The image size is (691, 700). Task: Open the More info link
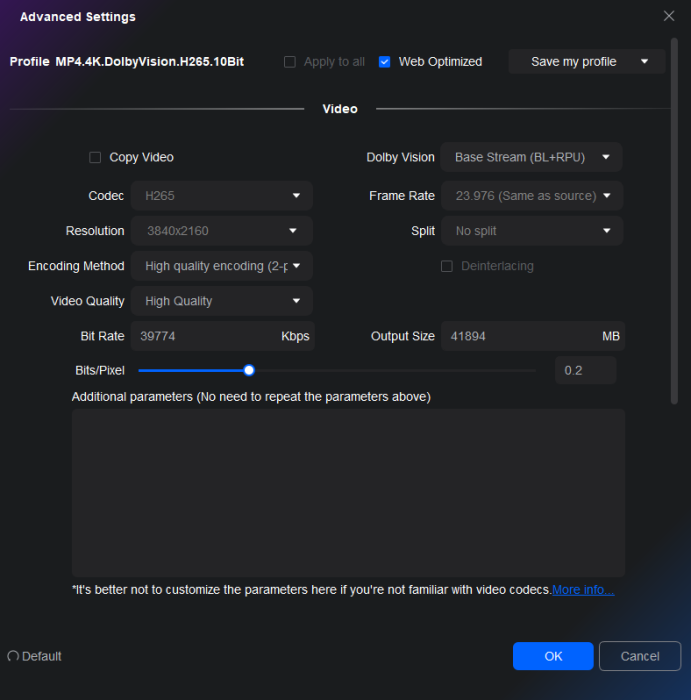(583, 590)
